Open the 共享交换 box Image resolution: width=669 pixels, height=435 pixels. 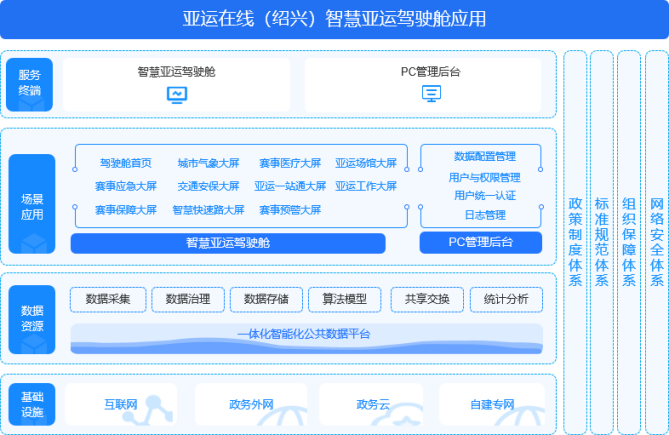pos(427,299)
